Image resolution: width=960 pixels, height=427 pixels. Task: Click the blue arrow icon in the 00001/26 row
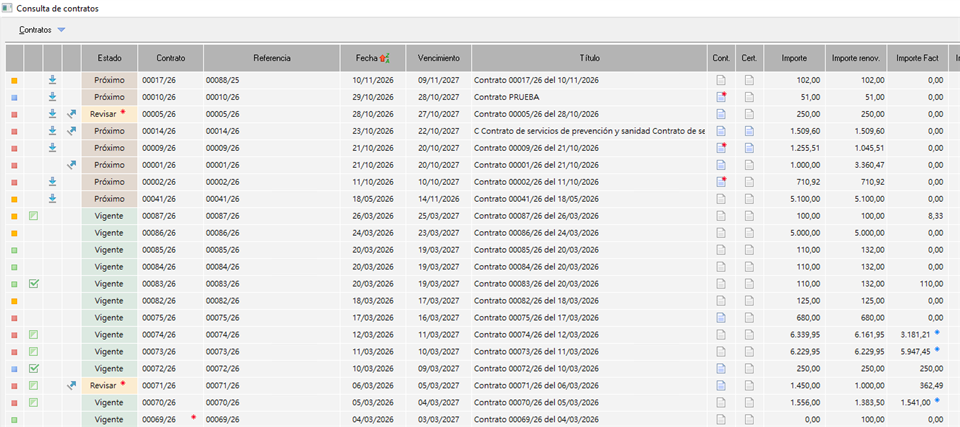coord(71,165)
